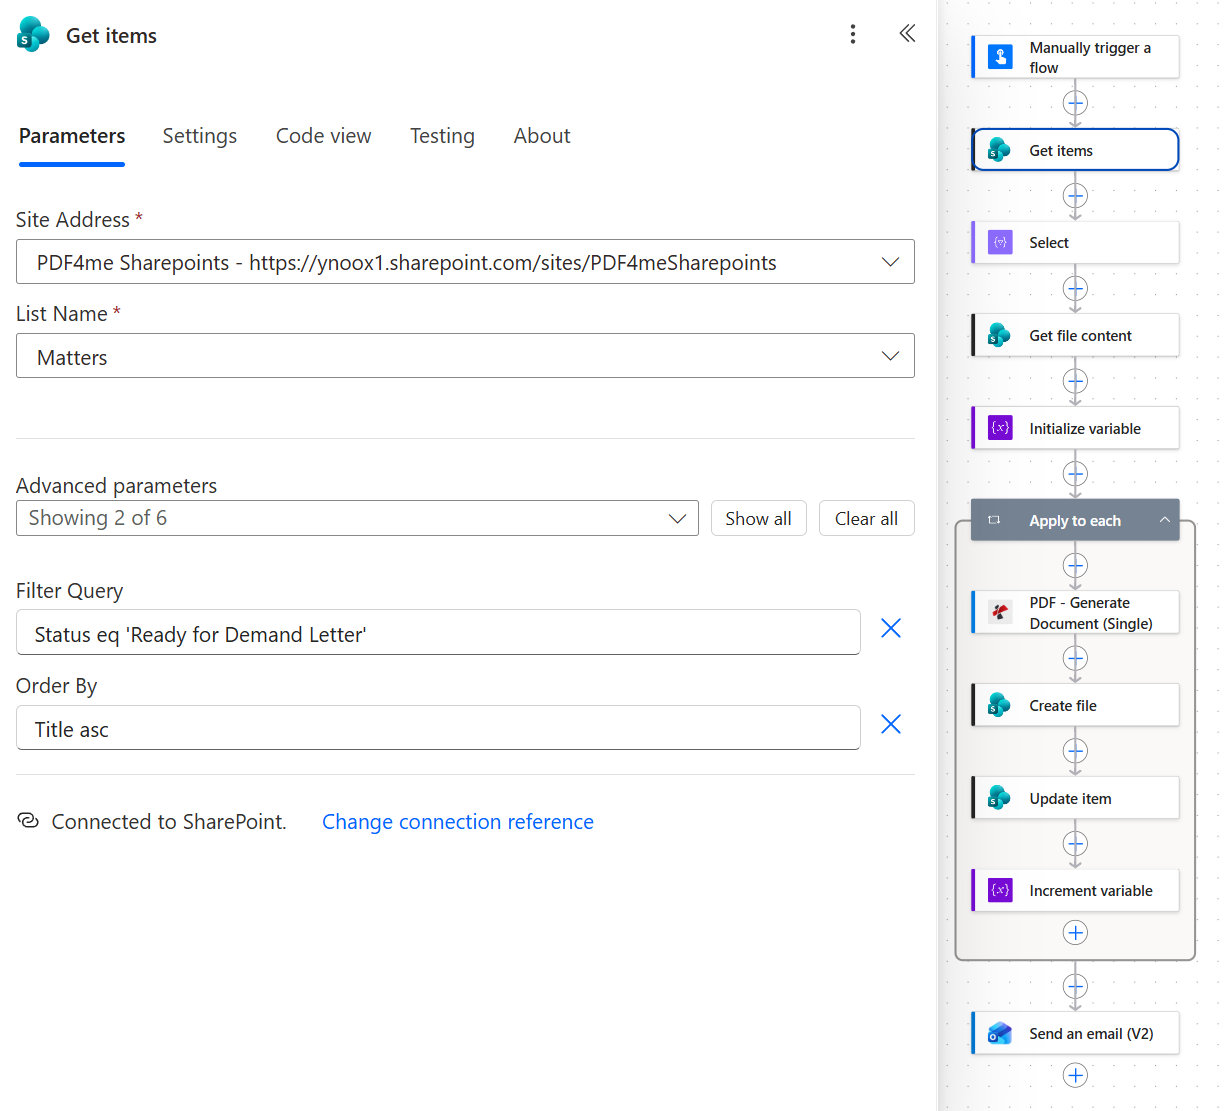Viewport: 1224px width, 1111px height.
Task: Select the Manually trigger a flow icon
Action: coord(1000,57)
